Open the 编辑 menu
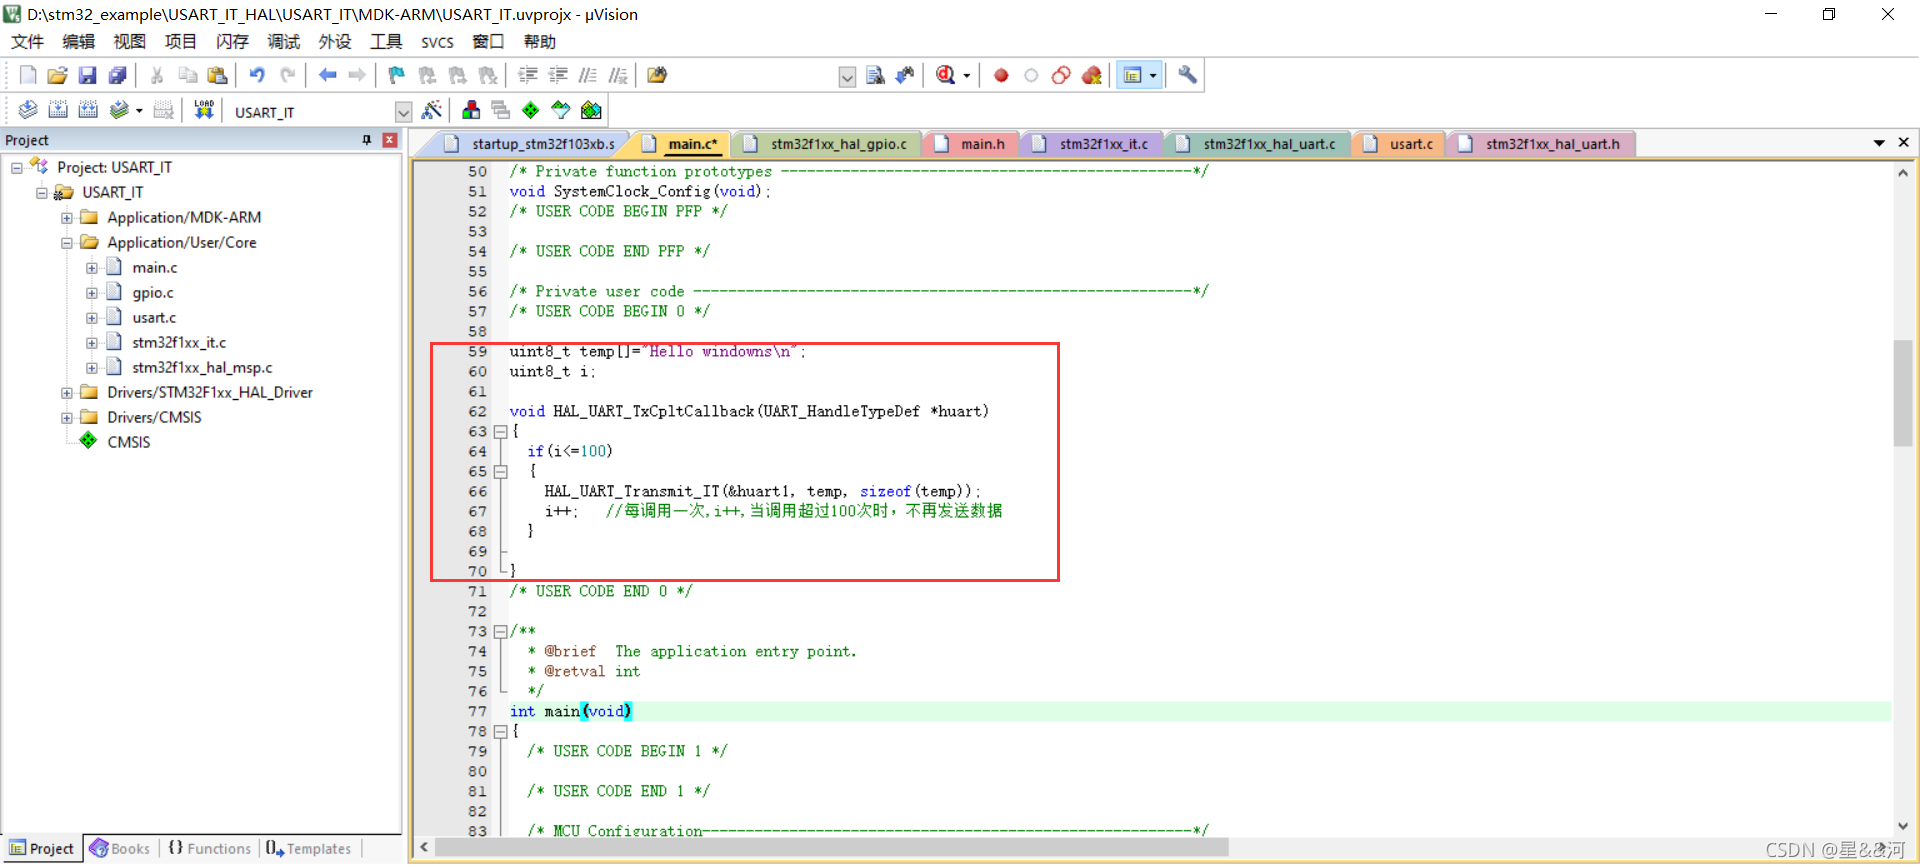This screenshot has height=868, width=1920. coord(78,41)
